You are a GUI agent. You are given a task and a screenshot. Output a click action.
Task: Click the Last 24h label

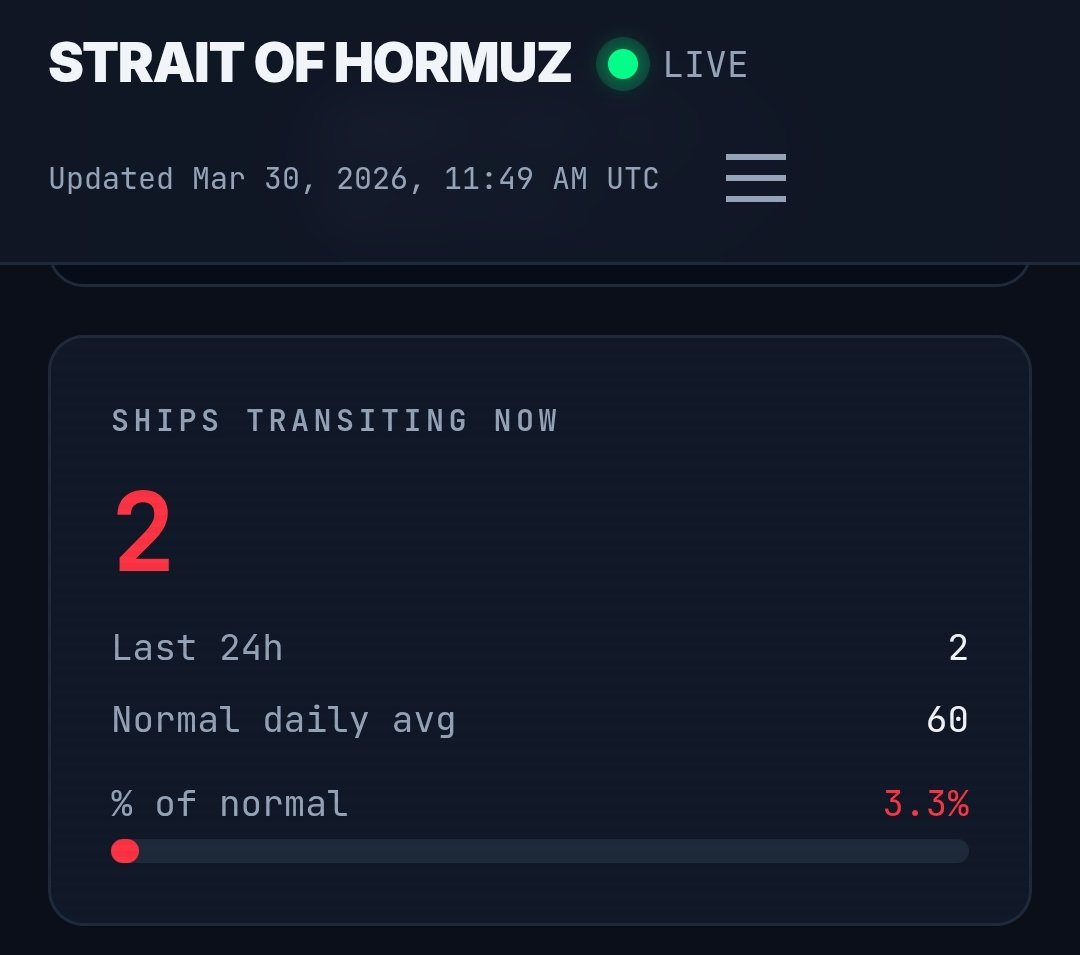click(197, 648)
